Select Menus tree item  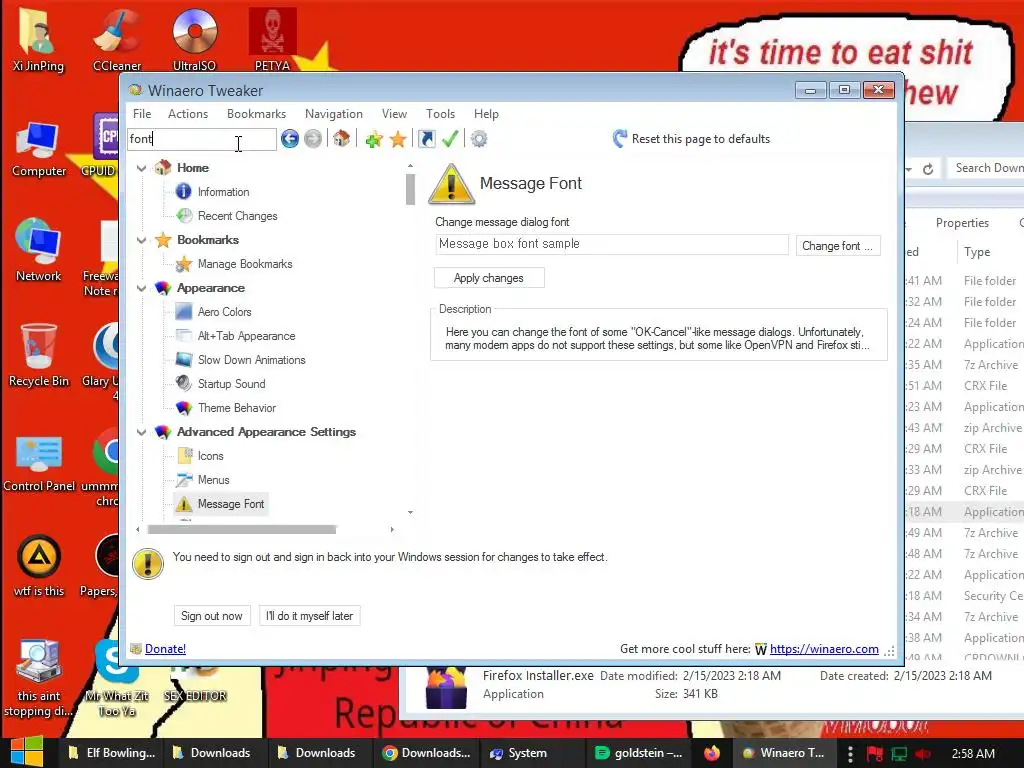pos(214,480)
